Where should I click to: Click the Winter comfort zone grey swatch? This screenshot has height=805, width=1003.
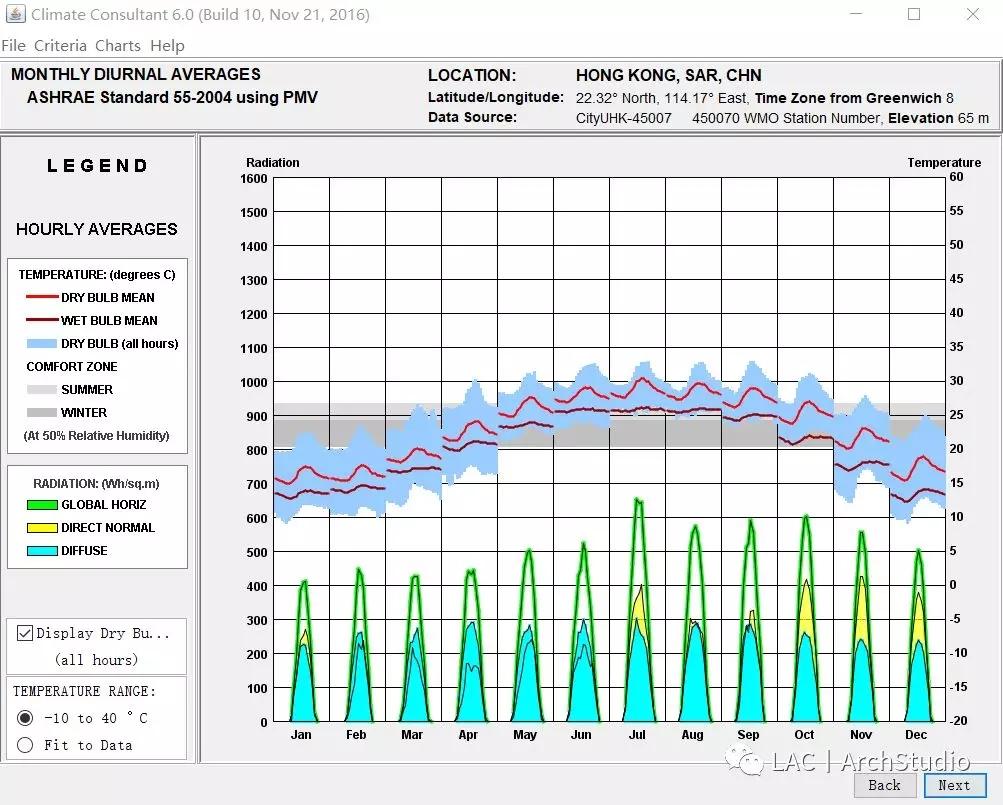point(42,413)
